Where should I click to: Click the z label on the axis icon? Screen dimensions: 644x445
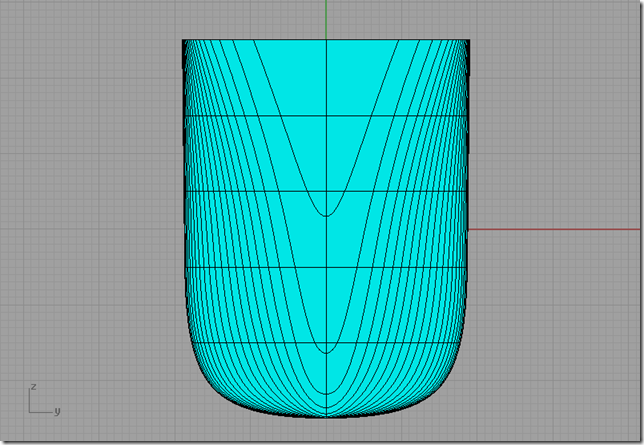[x=33, y=386]
